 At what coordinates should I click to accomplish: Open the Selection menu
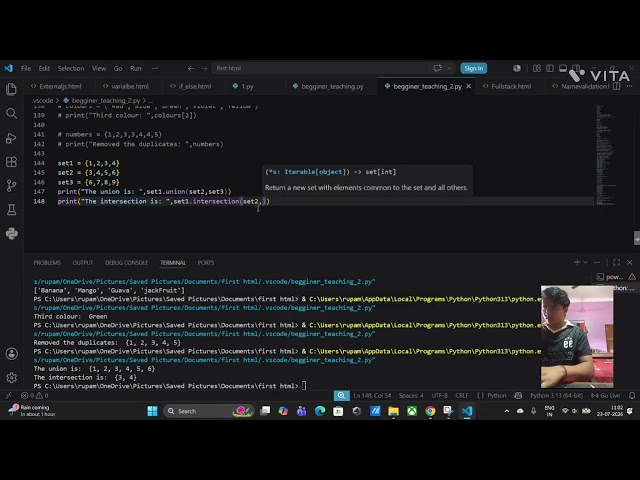(x=71, y=68)
